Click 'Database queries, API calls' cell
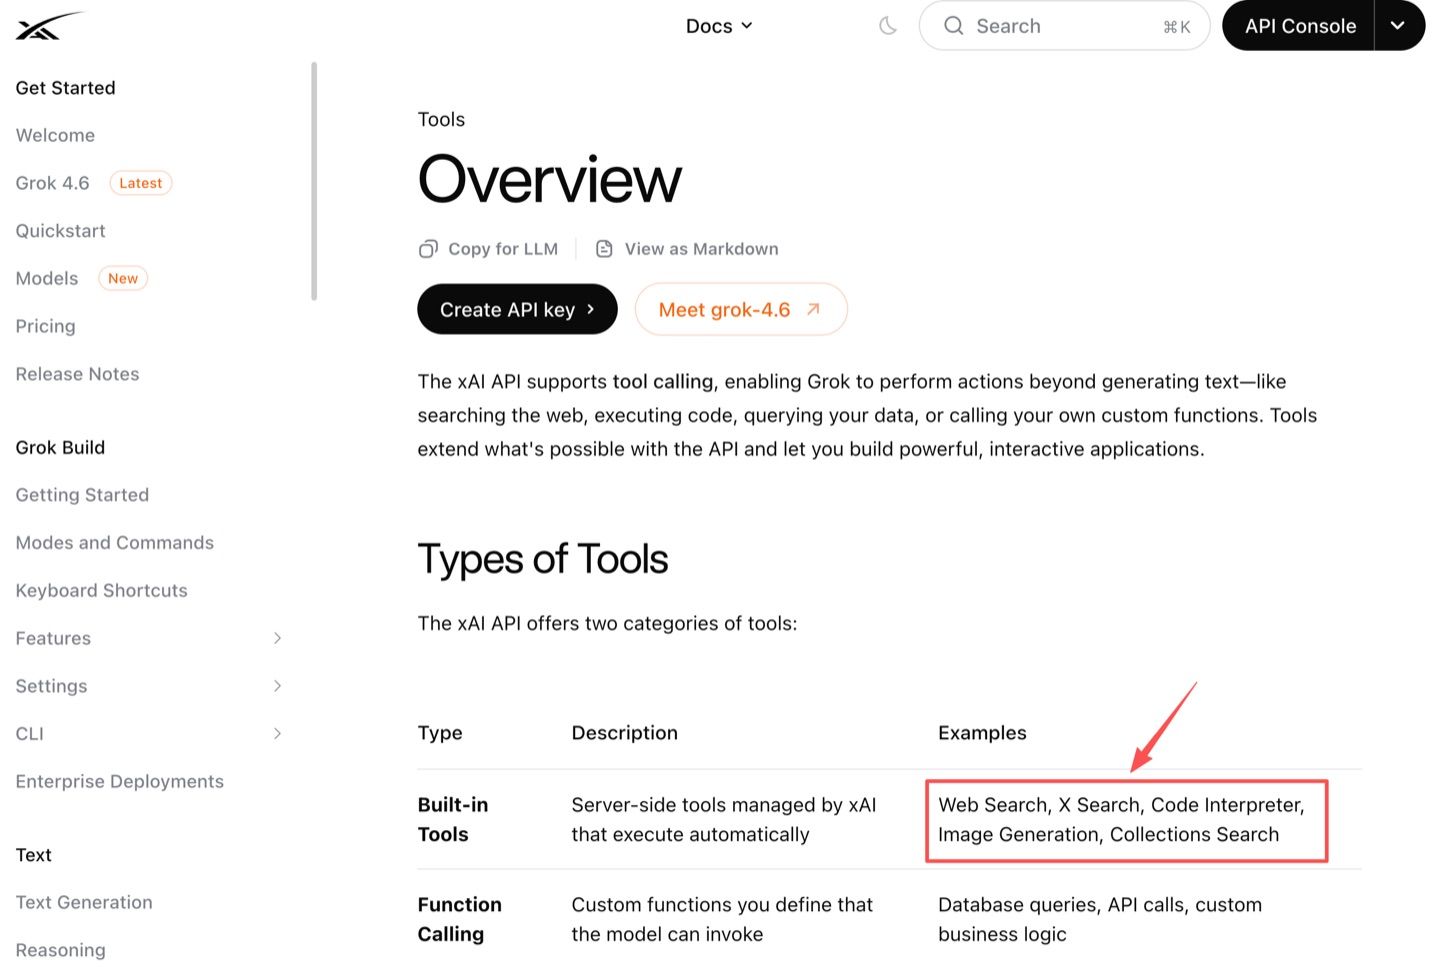1440x978 pixels. pos(1100,919)
